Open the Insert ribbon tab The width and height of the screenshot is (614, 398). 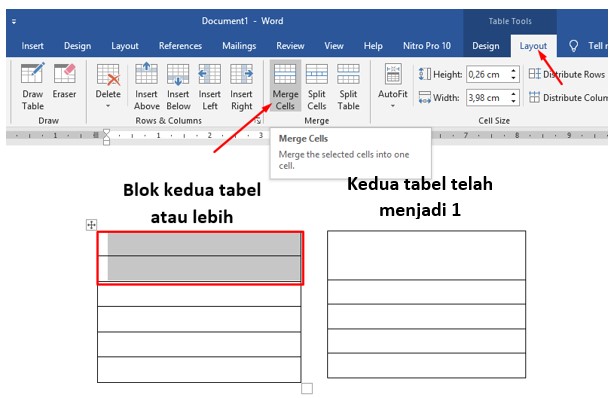tap(33, 46)
